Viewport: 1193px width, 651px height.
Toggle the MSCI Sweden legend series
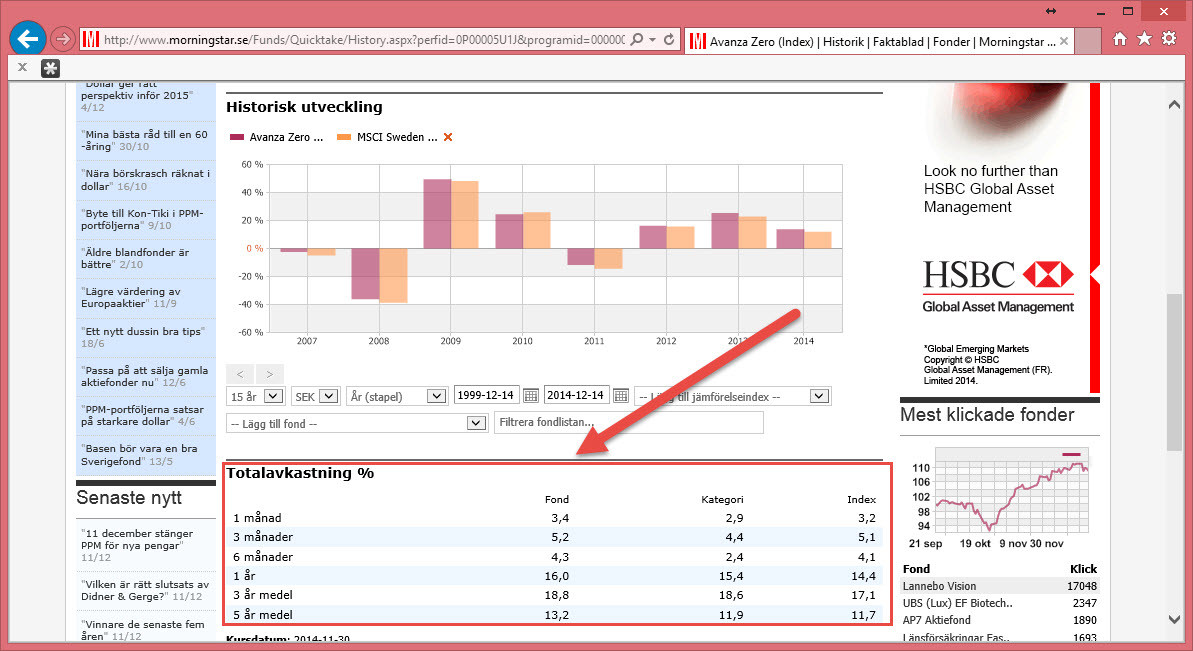pos(388,137)
